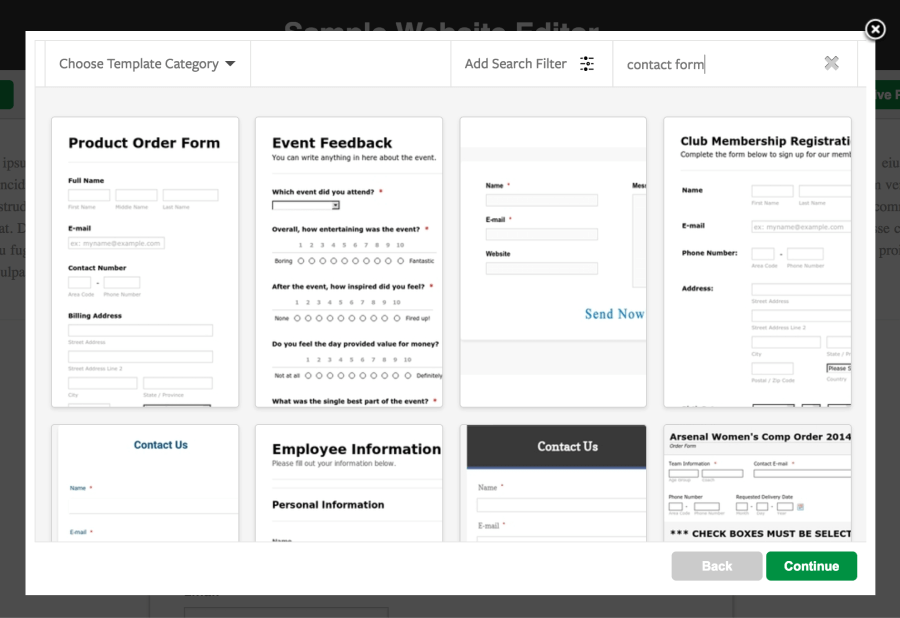Click the Continue button
This screenshot has height=618, width=900.
tap(811, 565)
